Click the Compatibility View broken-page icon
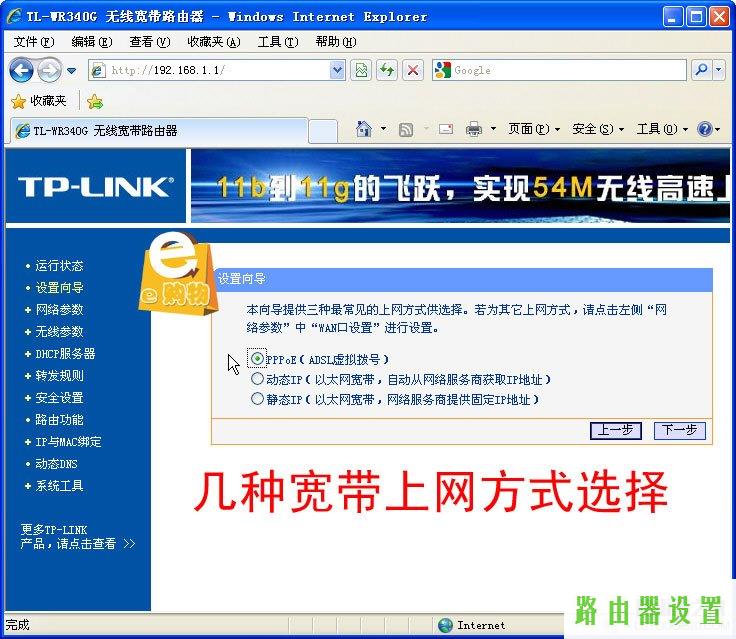The height and width of the screenshot is (639, 736). point(361,70)
